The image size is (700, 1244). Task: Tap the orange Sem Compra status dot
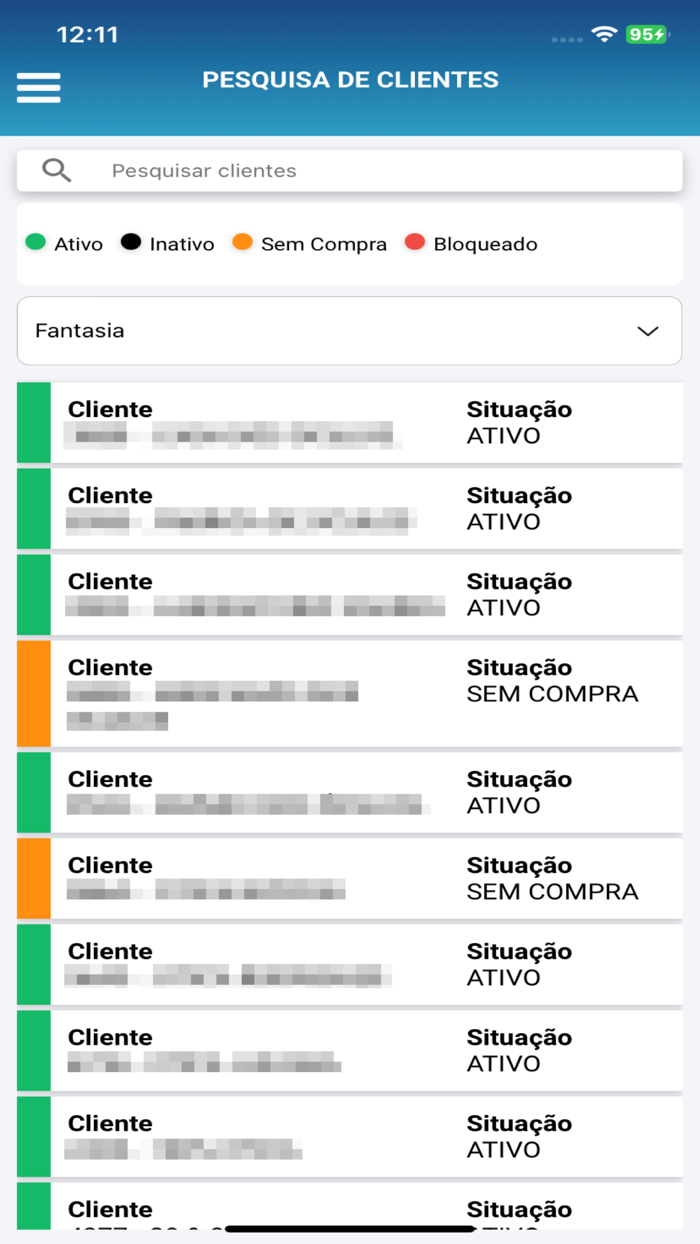[x=243, y=243]
